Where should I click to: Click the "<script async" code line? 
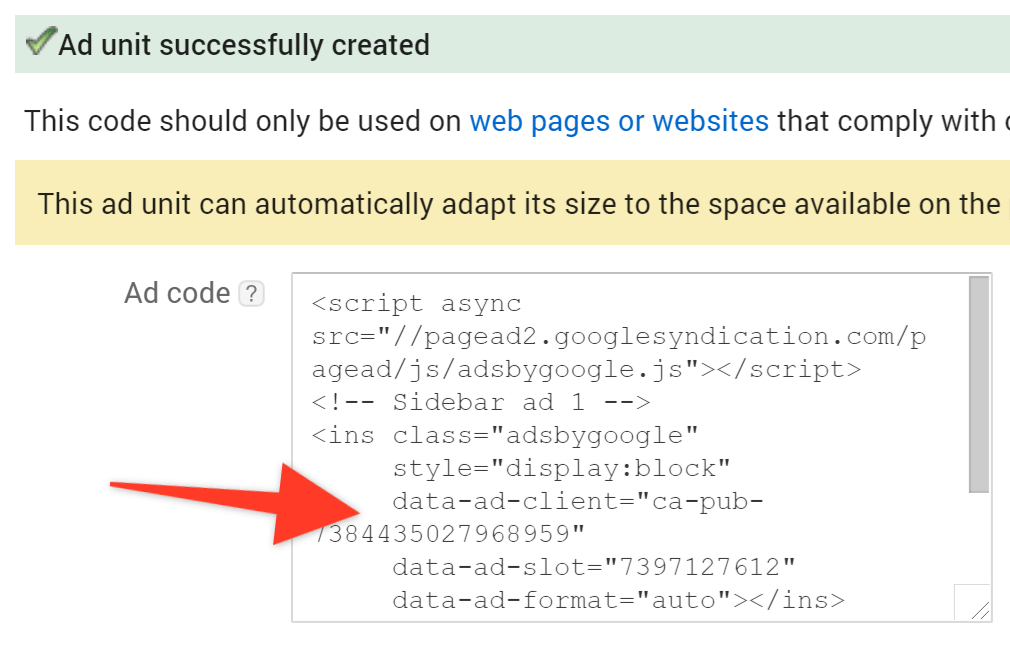(x=416, y=303)
